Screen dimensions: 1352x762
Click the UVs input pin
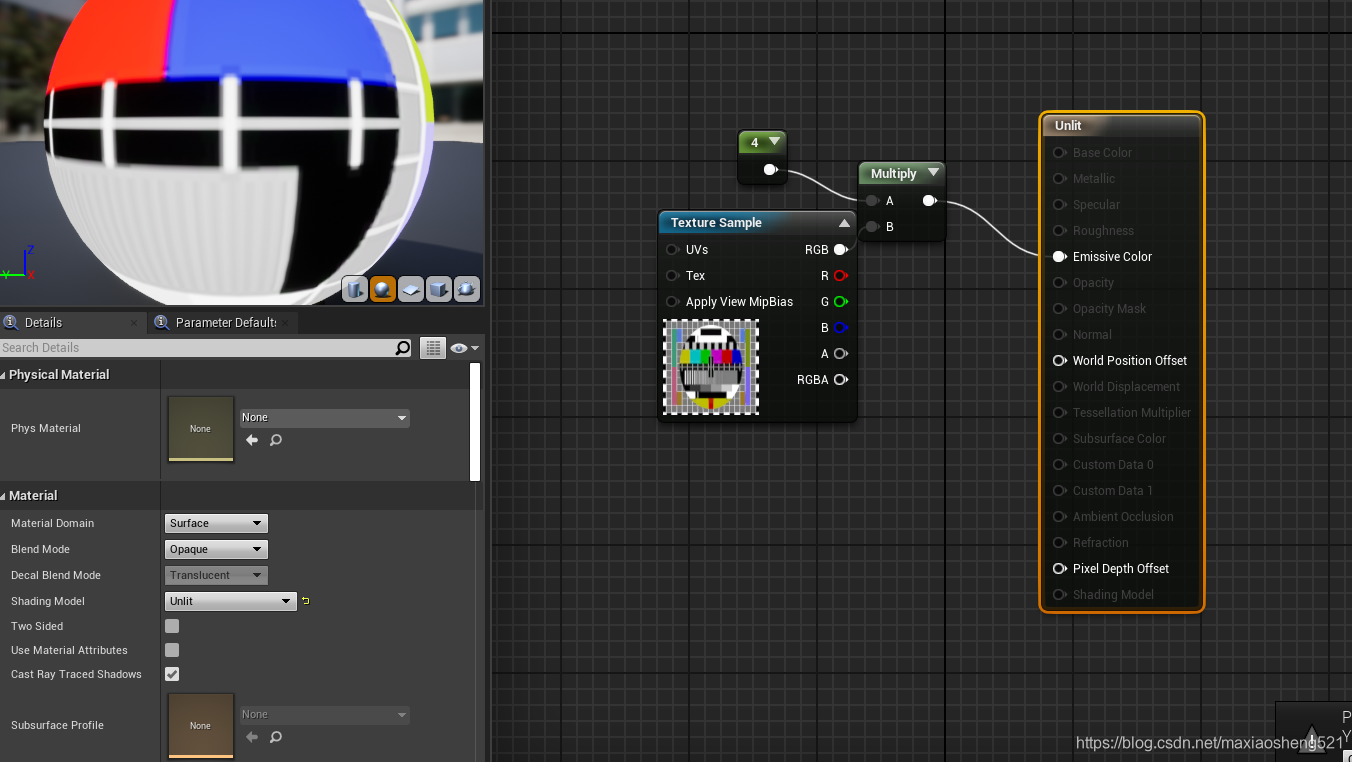pos(672,250)
